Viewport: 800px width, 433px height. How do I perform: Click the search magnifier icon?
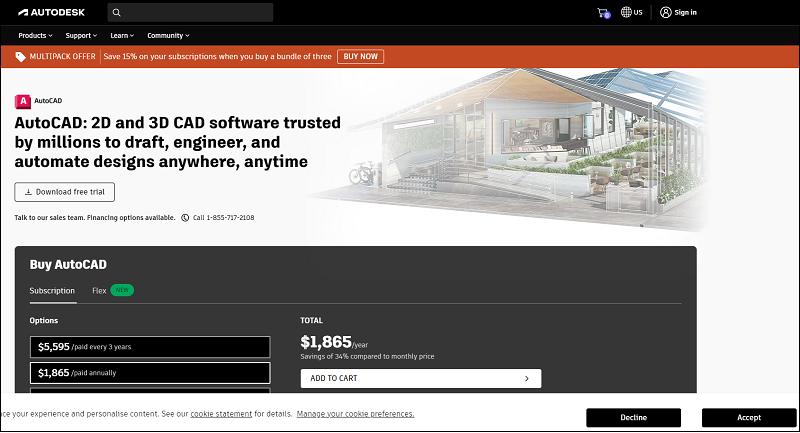point(116,13)
